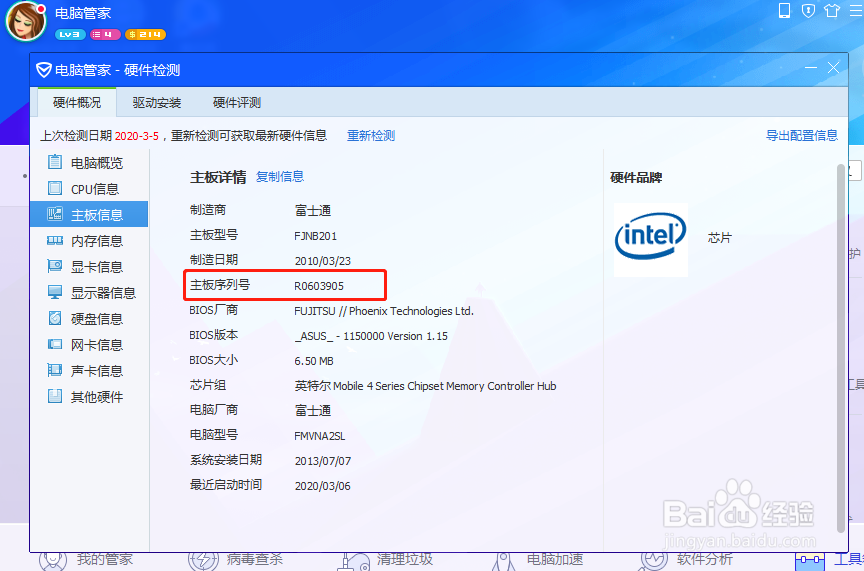
Task: Click the 主板信息 motherboard icon
Action: [55, 214]
